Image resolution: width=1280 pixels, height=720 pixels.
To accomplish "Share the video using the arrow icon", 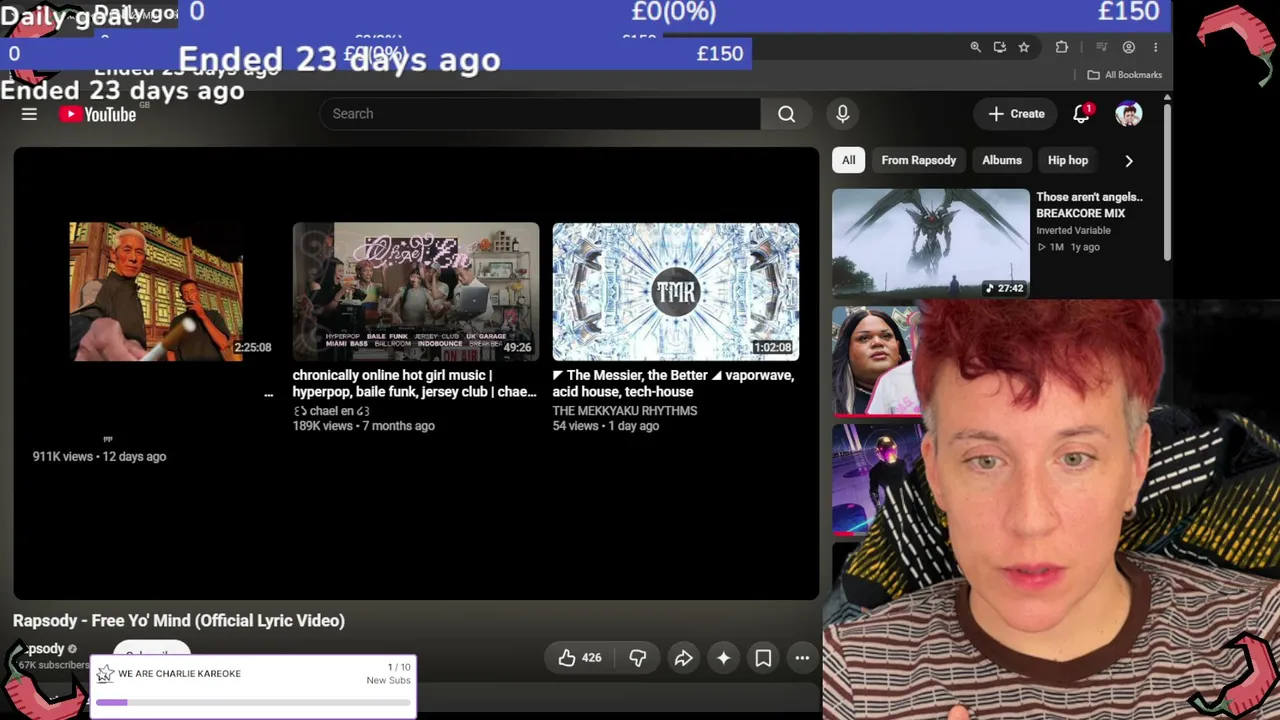I will pos(683,658).
